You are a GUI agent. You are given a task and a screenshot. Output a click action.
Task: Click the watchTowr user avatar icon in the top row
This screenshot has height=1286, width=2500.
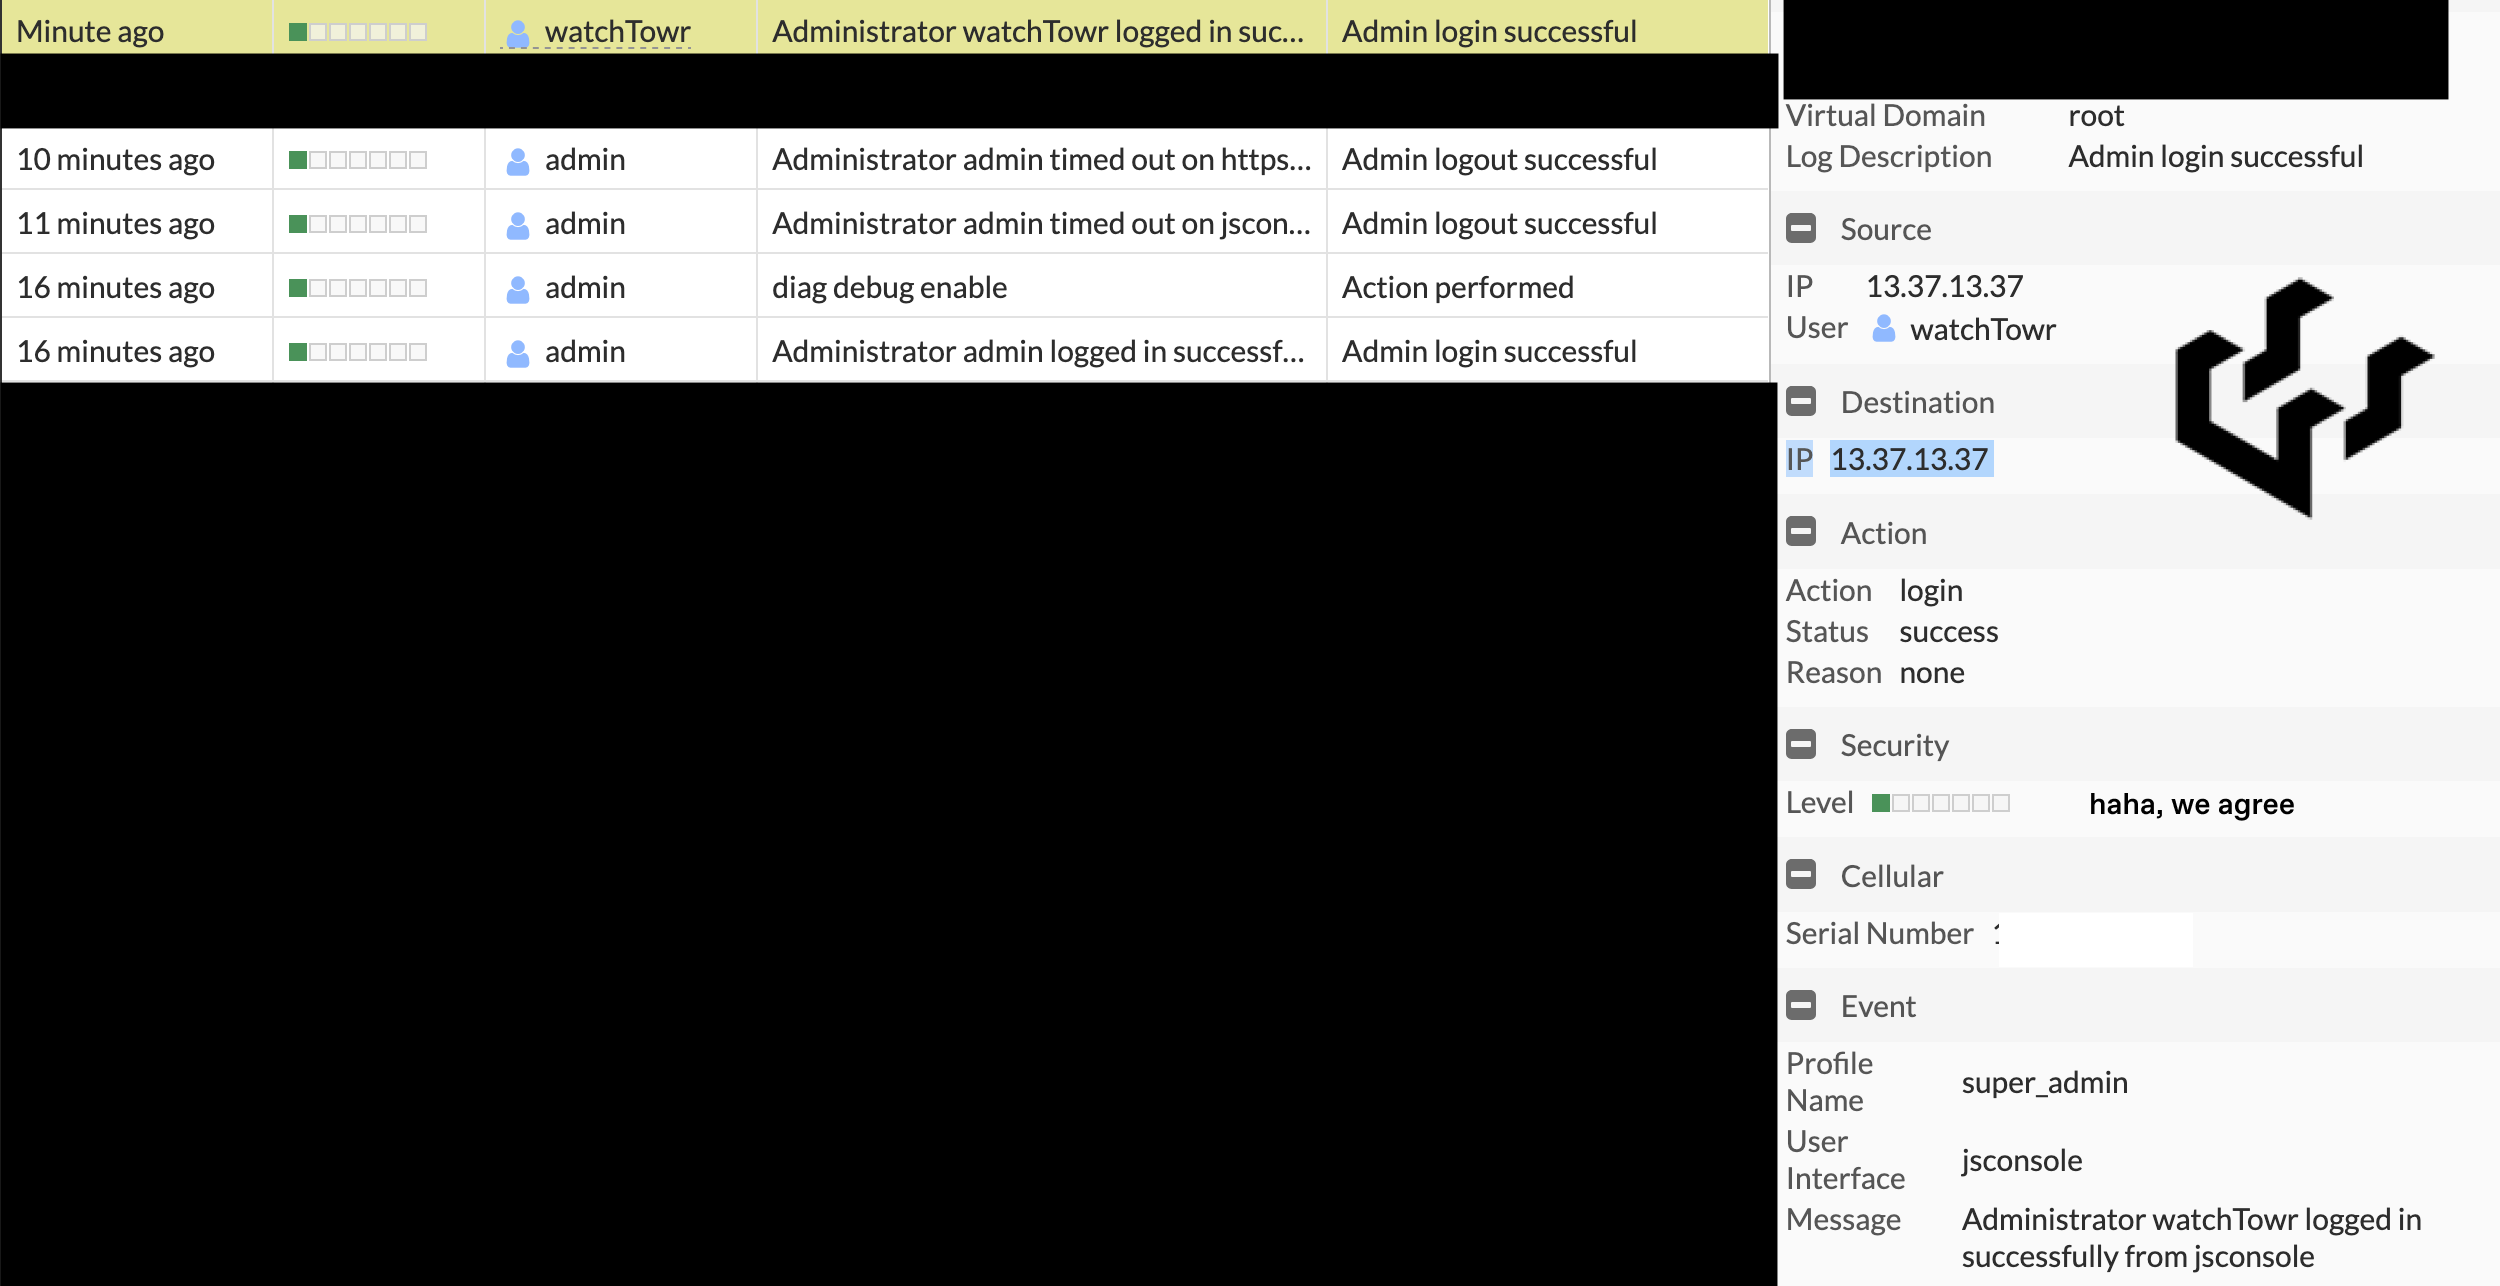click(518, 33)
